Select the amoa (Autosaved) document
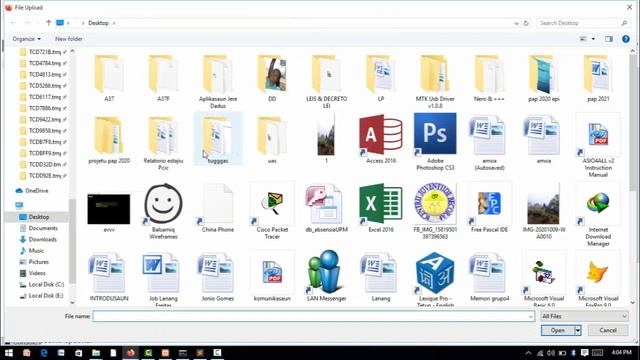The height and width of the screenshot is (360, 640). tap(489, 142)
